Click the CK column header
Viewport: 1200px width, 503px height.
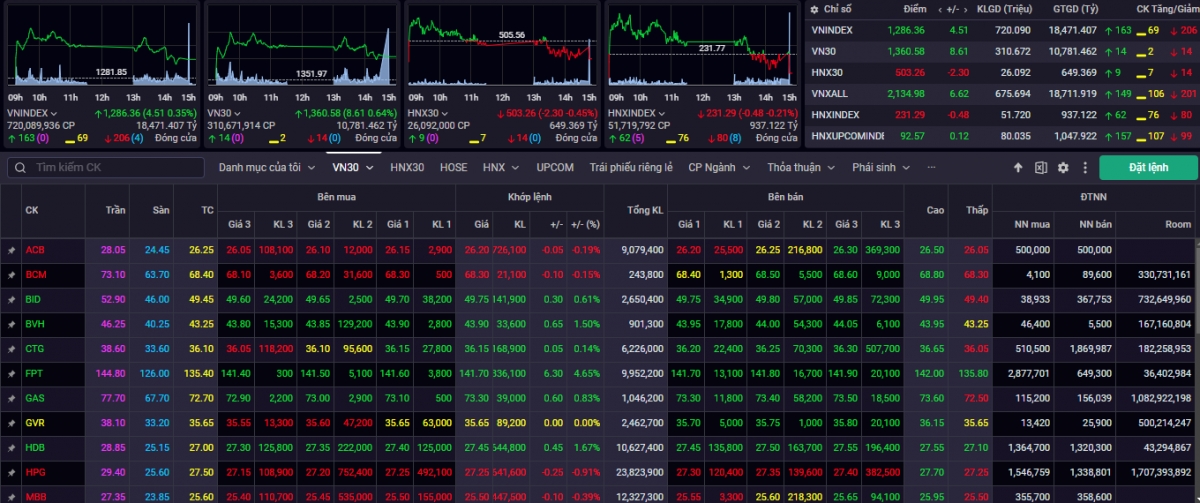pyautogui.click(x=32, y=210)
